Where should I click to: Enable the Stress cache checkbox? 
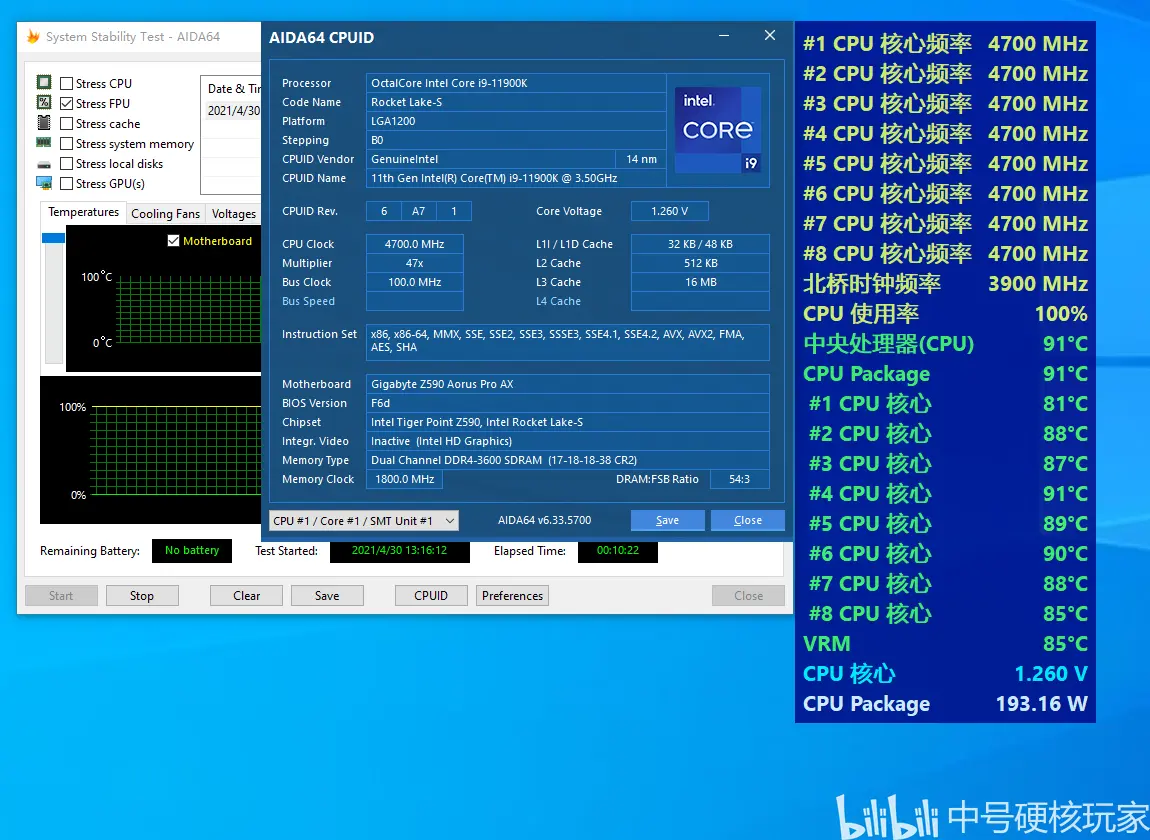67,123
